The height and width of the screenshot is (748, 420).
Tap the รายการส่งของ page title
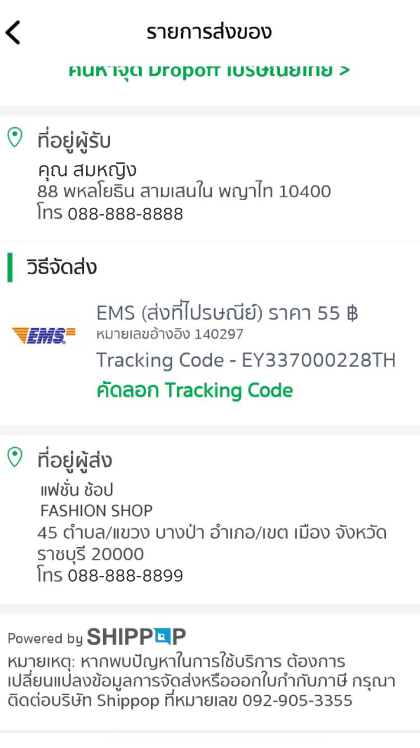point(209,32)
